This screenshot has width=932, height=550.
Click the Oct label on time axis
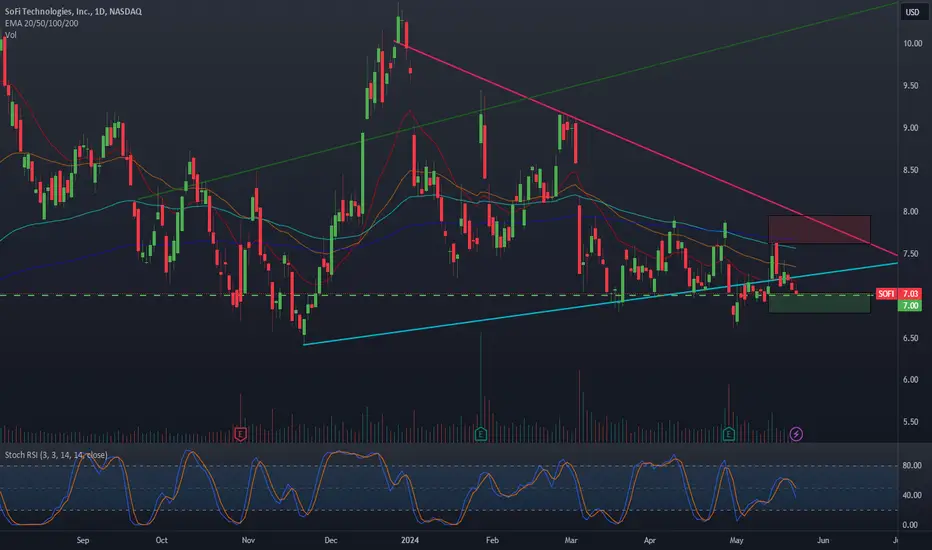[161, 540]
